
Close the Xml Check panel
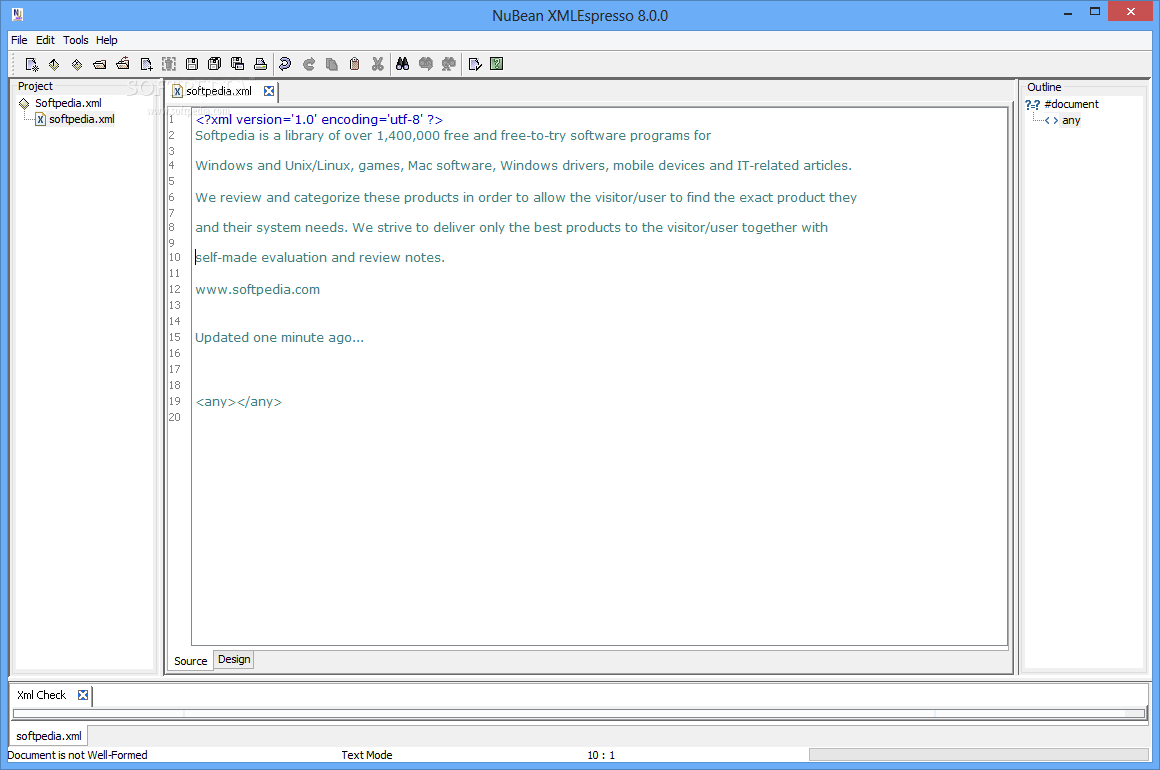click(83, 695)
